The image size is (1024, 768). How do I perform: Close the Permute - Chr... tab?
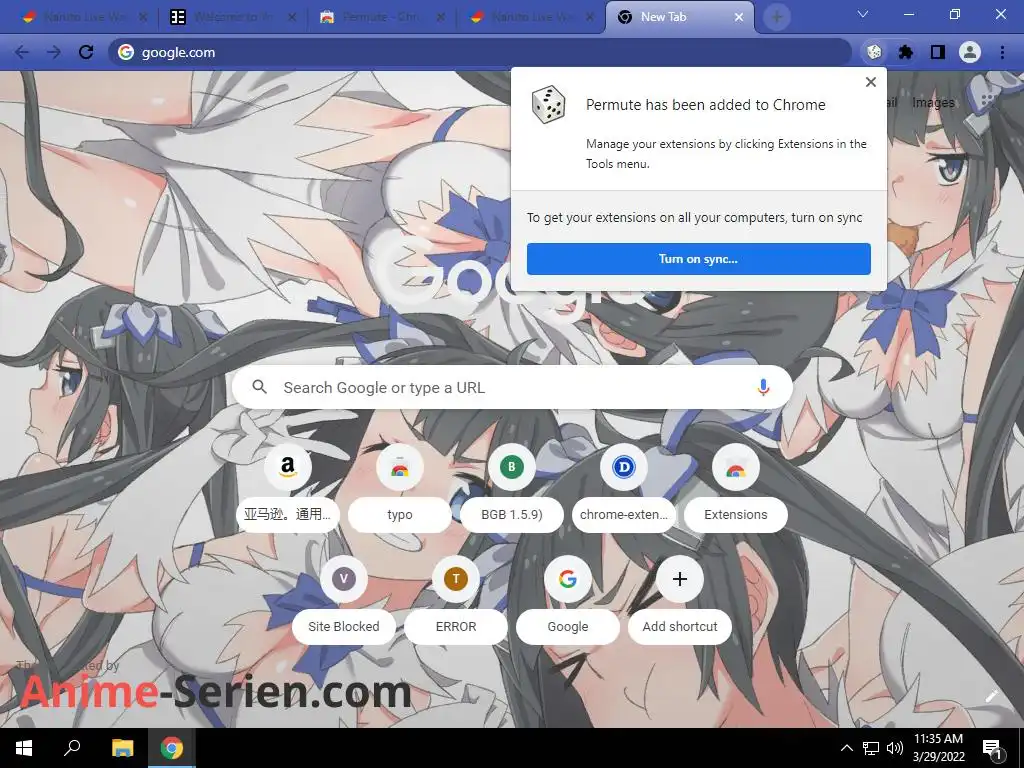coord(441,17)
